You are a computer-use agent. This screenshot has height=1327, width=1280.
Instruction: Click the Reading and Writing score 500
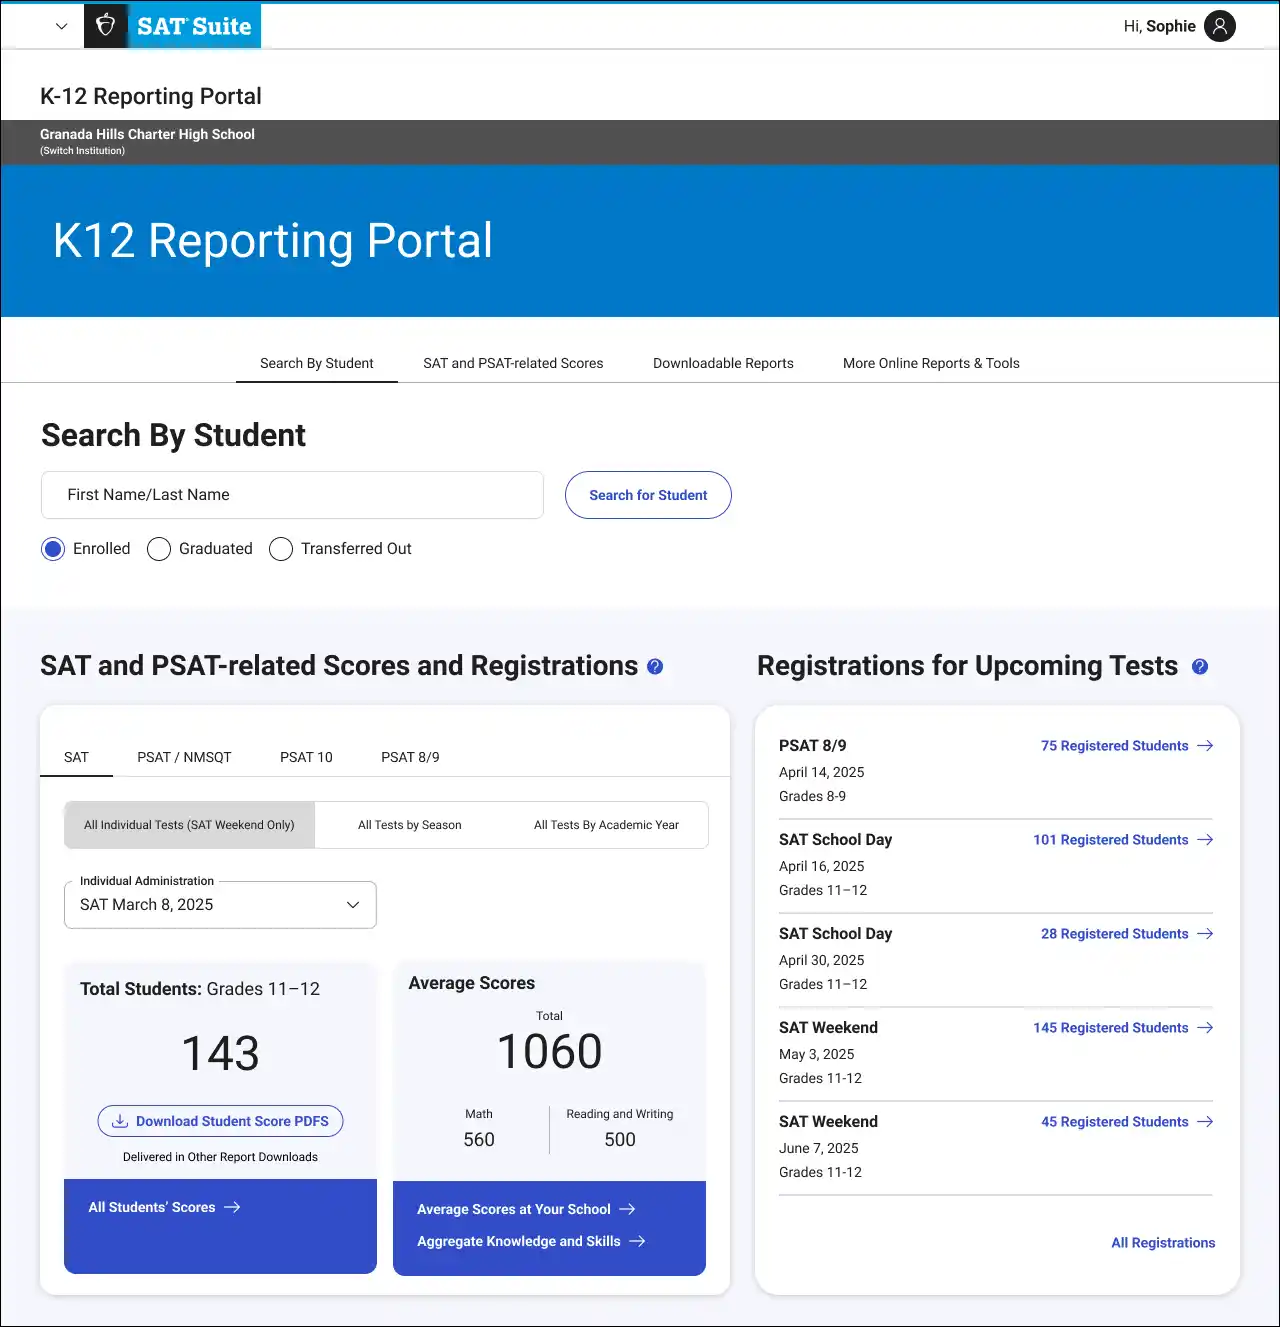click(x=620, y=1140)
